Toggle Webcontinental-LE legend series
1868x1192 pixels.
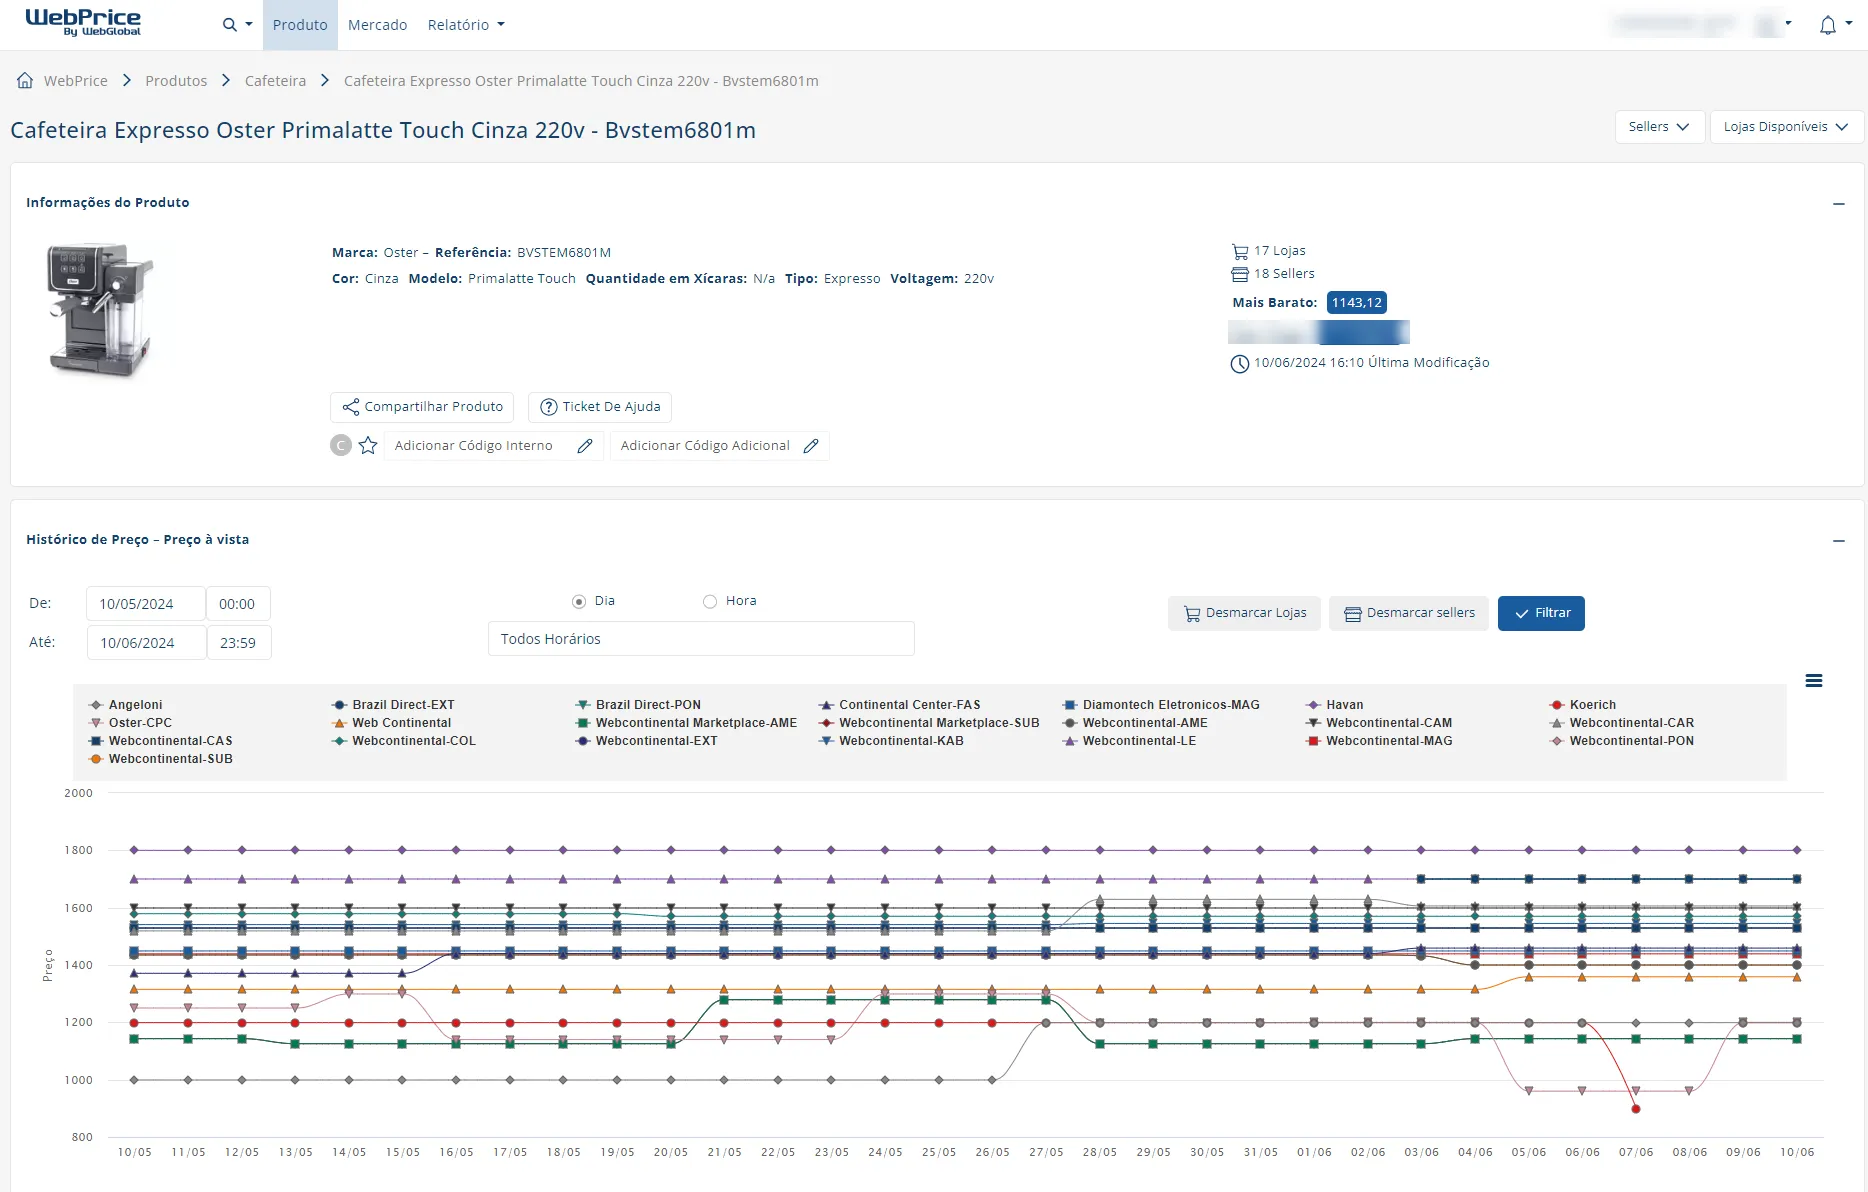click(x=1129, y=741)
